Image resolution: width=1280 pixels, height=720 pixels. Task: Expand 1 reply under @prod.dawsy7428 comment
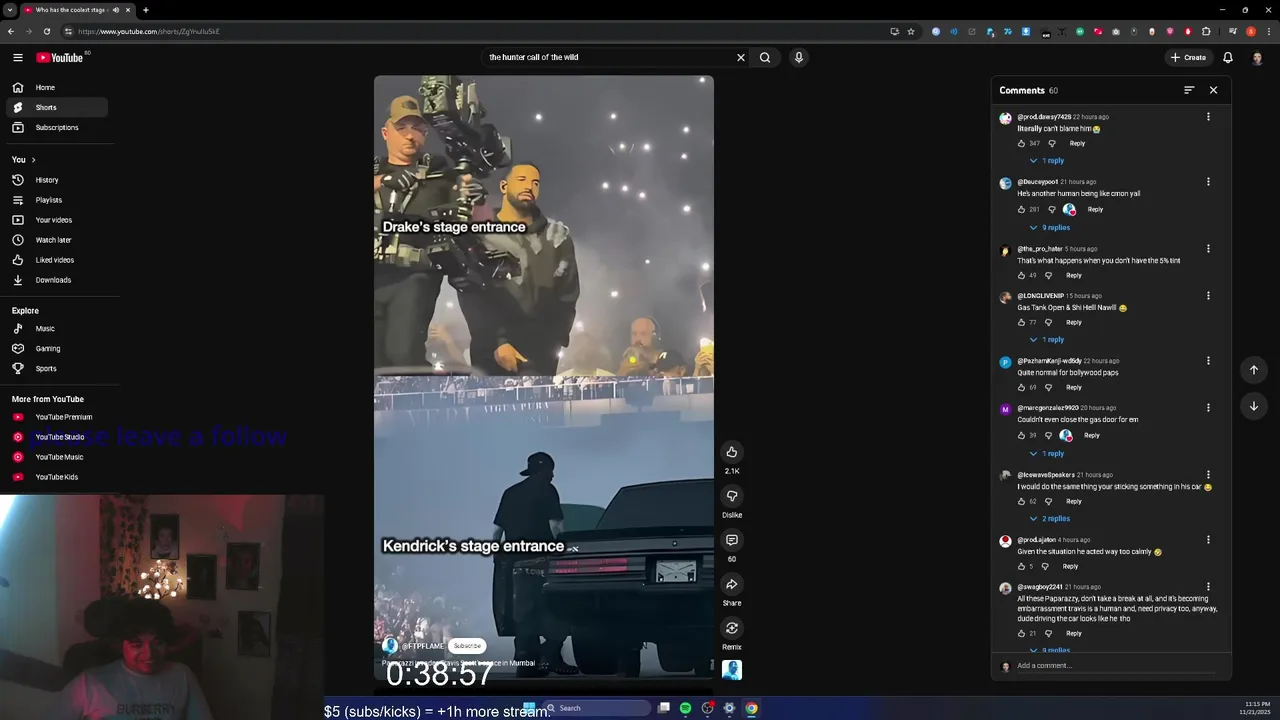[x=1047, y=161]
